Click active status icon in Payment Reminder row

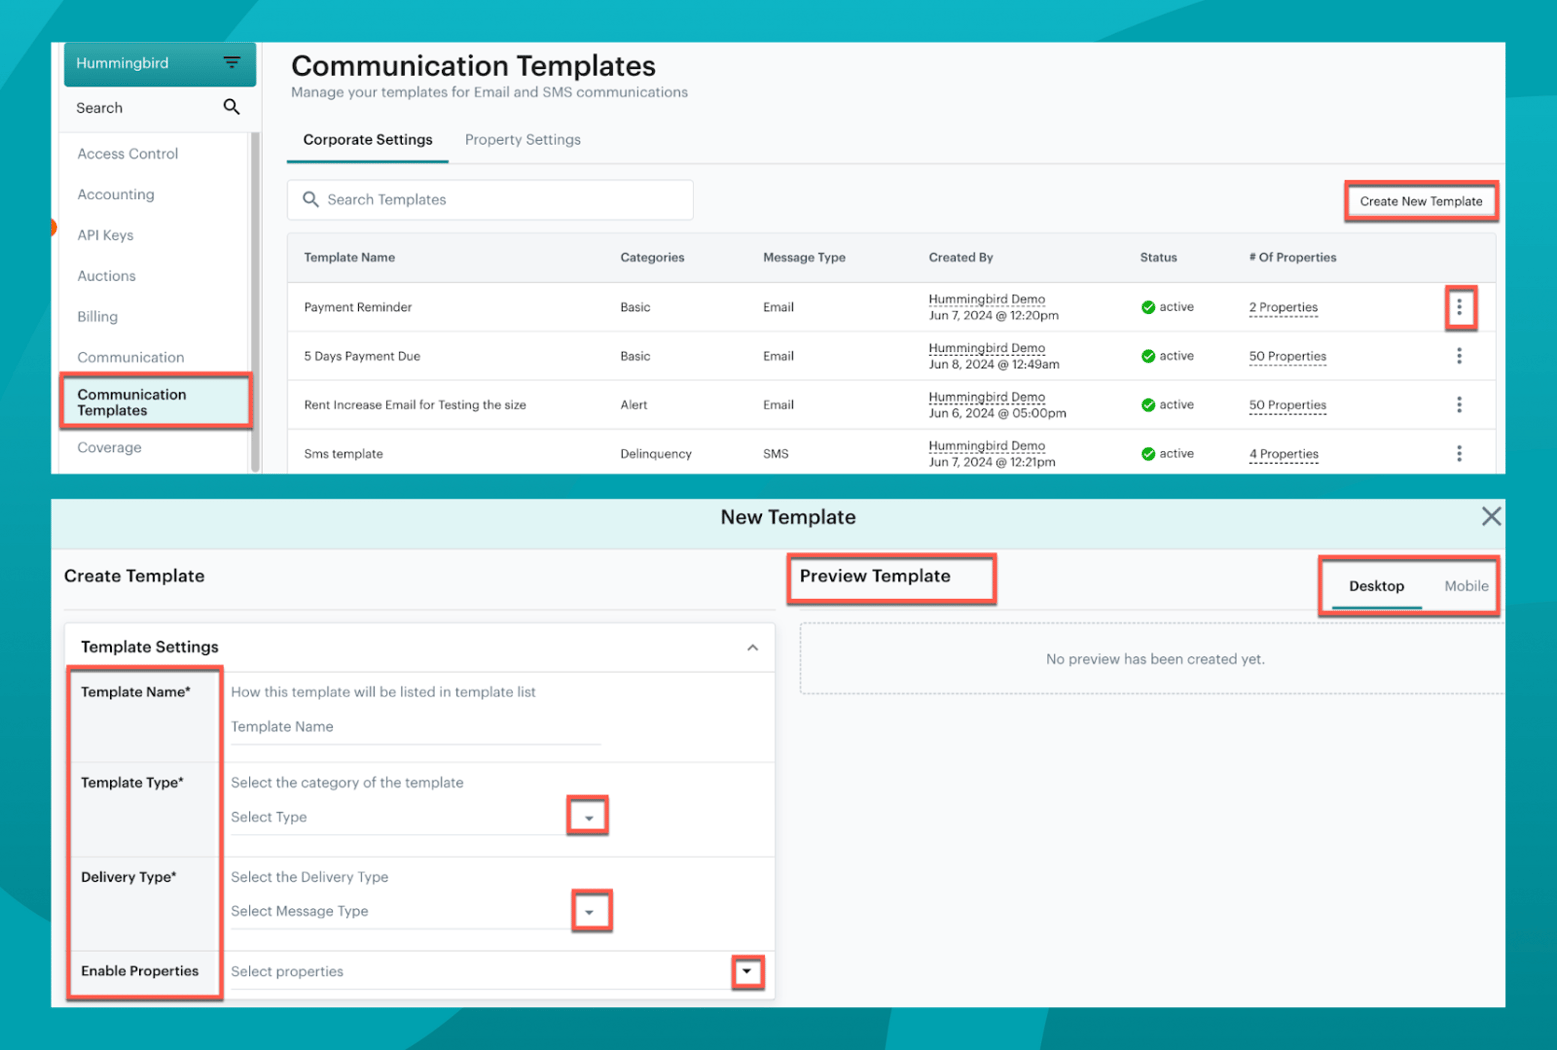coord(1148,308)
